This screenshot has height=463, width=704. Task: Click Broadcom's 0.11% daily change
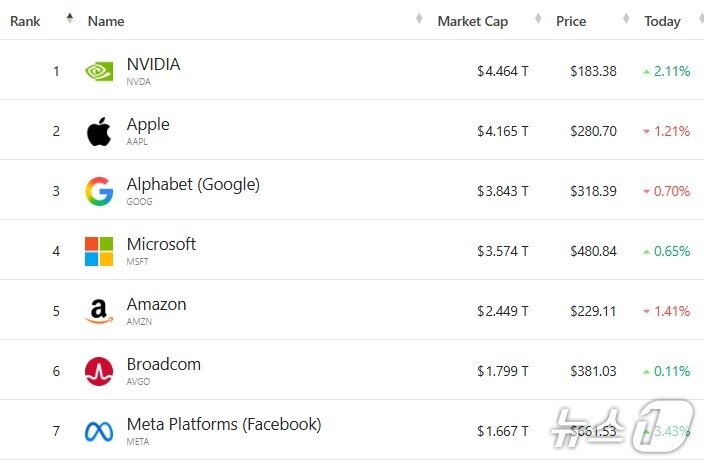pos(672,371)
